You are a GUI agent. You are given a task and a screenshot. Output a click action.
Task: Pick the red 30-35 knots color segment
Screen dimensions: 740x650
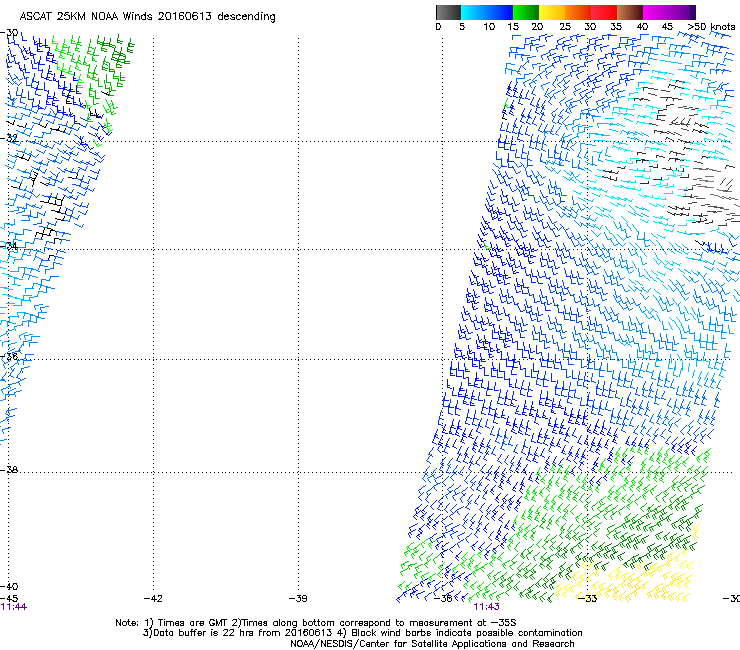point(604,12)
